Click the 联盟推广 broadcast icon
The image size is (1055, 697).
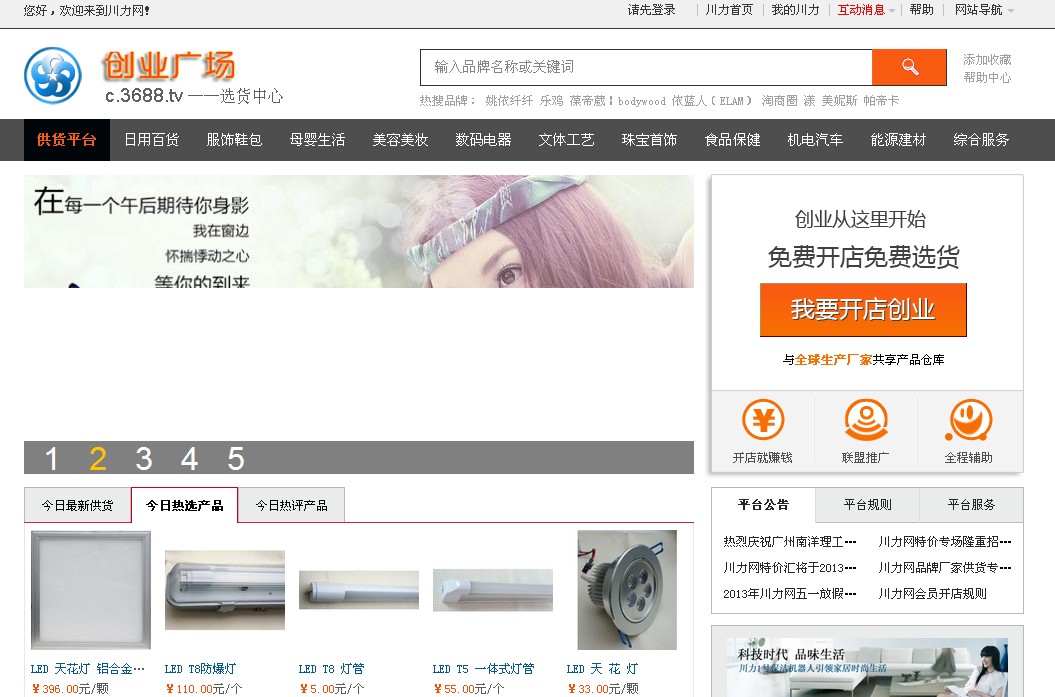coord(866,420)
